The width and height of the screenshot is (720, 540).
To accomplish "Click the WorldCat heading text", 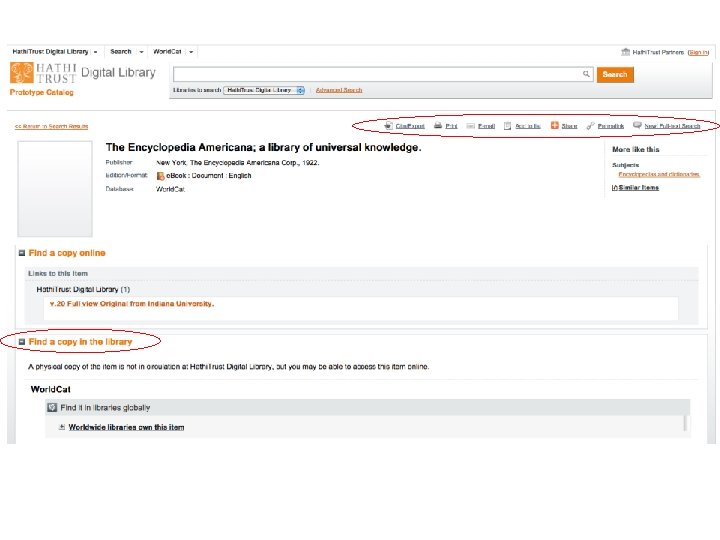I will (51, 389).
